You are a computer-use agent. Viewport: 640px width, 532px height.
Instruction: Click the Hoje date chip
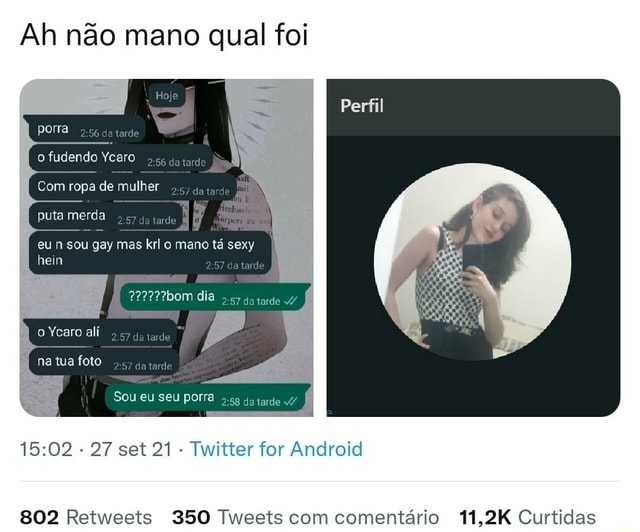point(167,96)
